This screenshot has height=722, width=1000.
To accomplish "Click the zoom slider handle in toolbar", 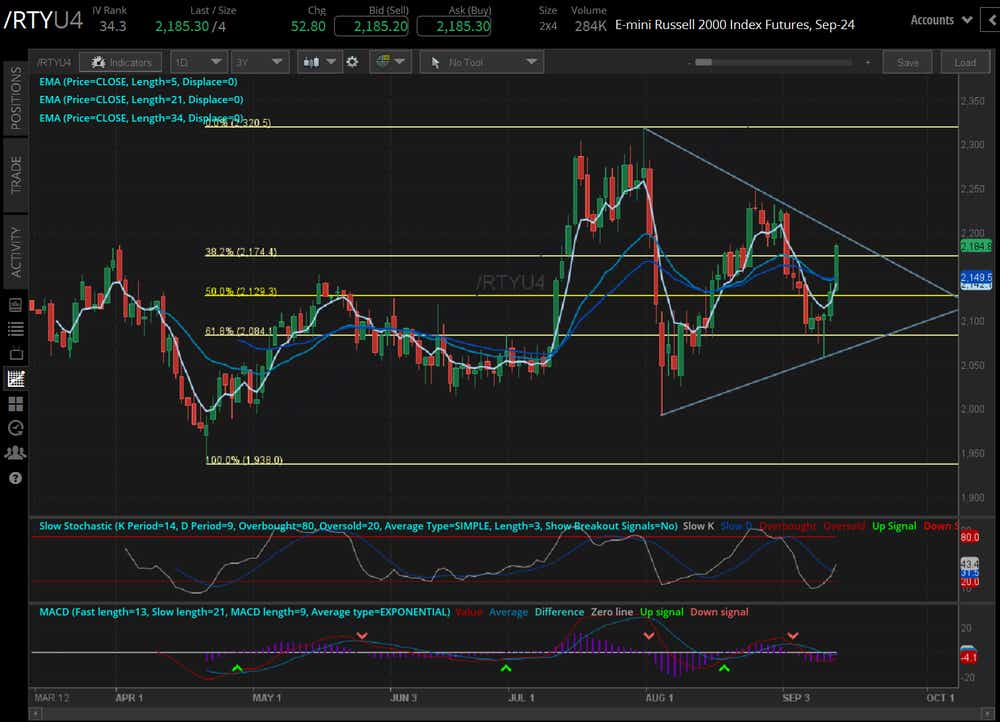I will [x=703, y=63].
